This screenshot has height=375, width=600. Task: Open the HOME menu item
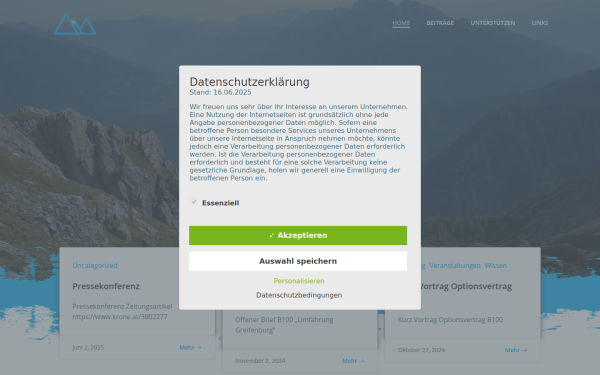[x=401, y=23]
